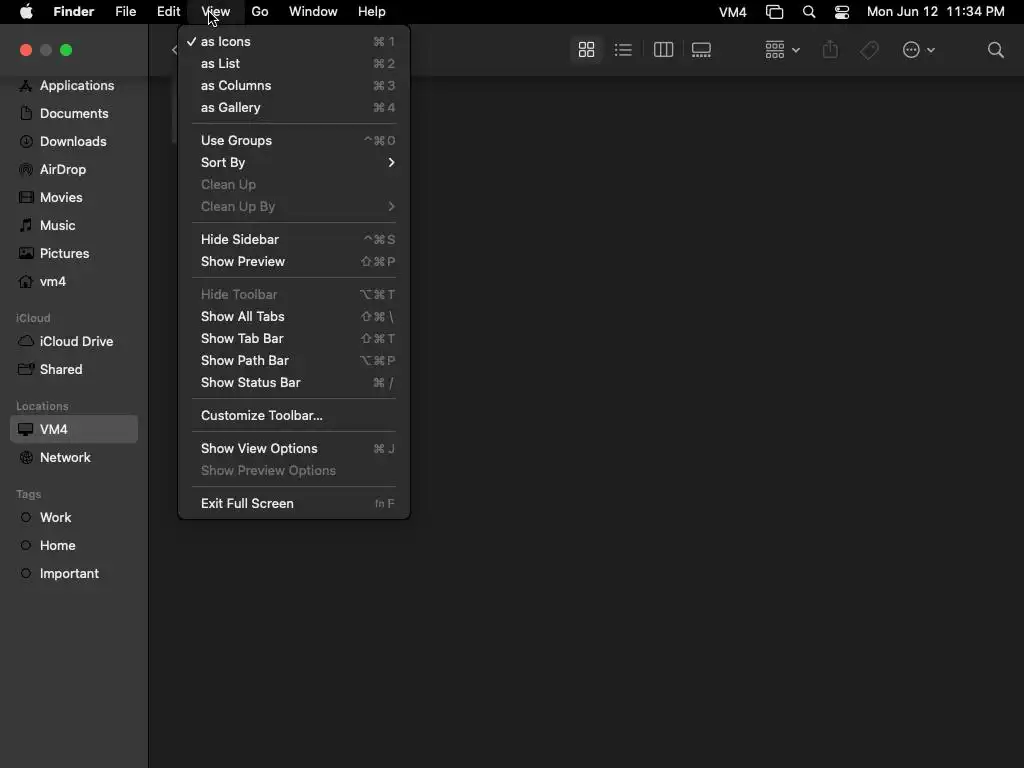Open the More actions ellipsis menu
Screen dimensions: 1024x768
click(918, 50)
